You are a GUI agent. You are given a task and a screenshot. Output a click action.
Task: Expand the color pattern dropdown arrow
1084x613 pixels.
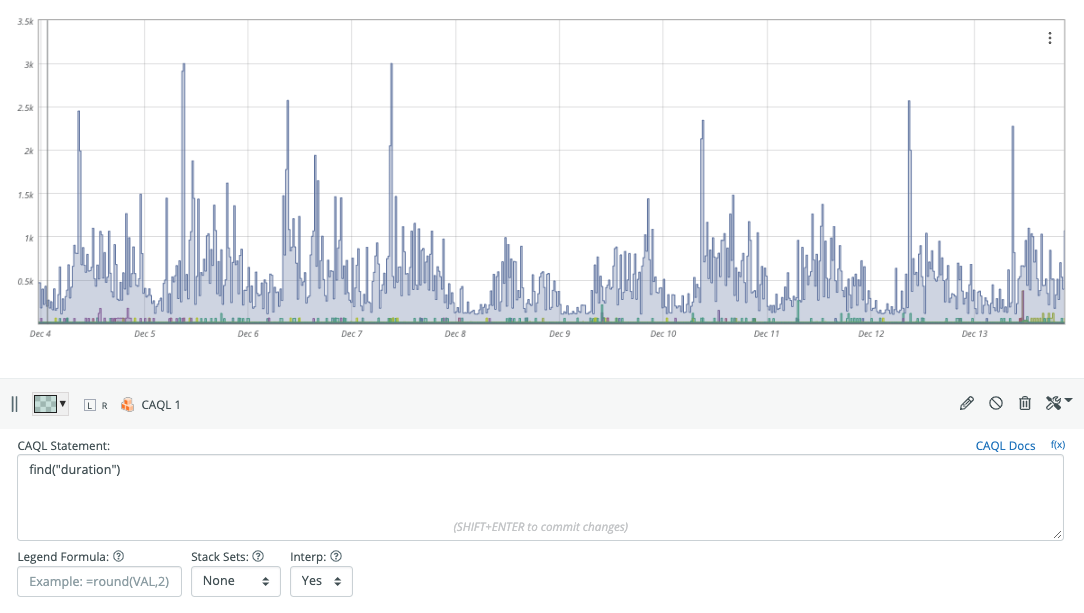point(62,404)
